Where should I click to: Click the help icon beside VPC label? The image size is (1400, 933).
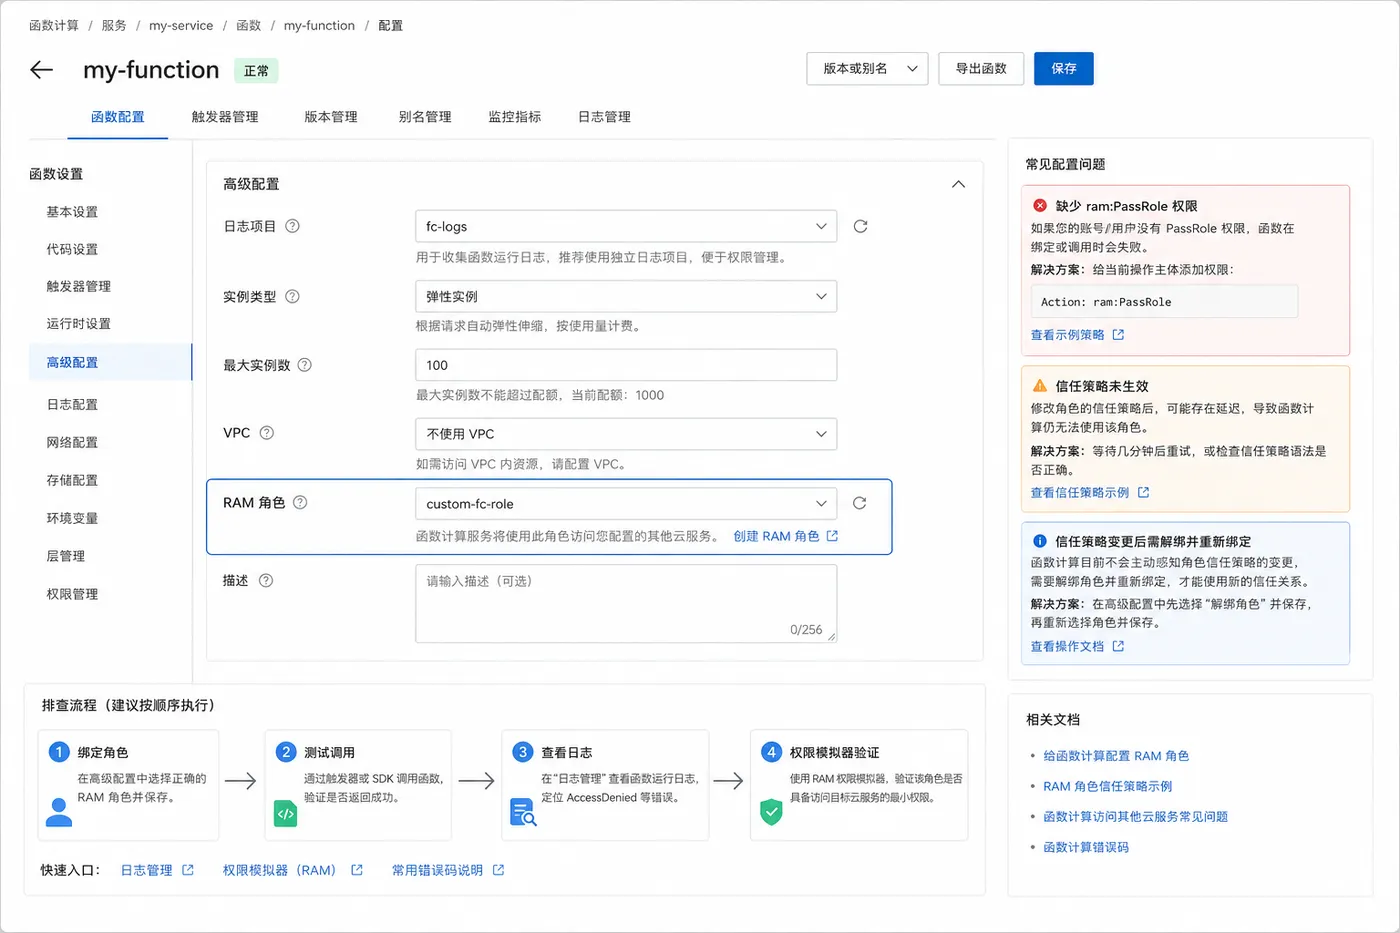point(267,433)
